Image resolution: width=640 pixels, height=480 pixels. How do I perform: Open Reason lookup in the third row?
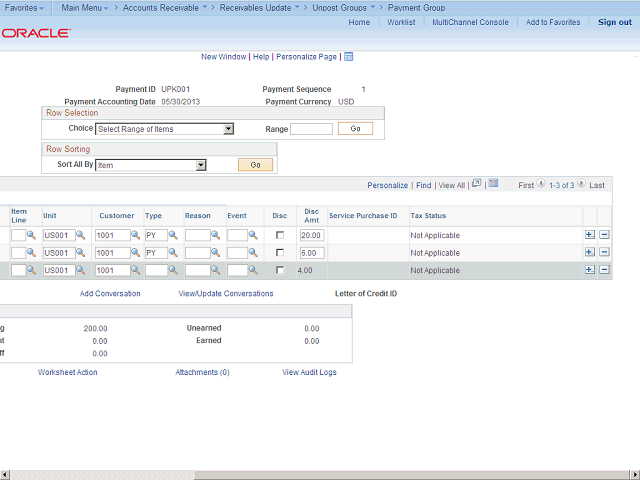[x=216, y=270]
